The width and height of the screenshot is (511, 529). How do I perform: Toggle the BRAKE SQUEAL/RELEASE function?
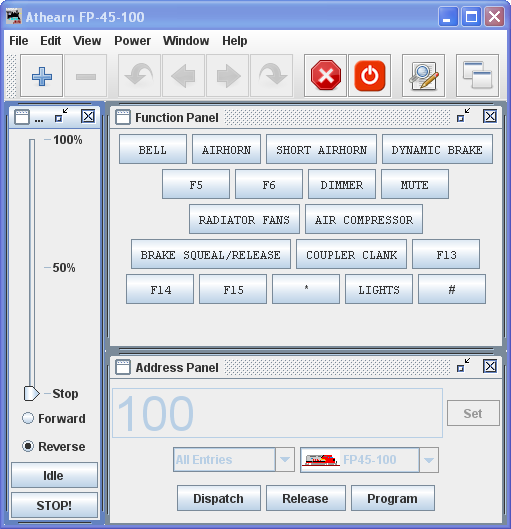coord(211,254)
